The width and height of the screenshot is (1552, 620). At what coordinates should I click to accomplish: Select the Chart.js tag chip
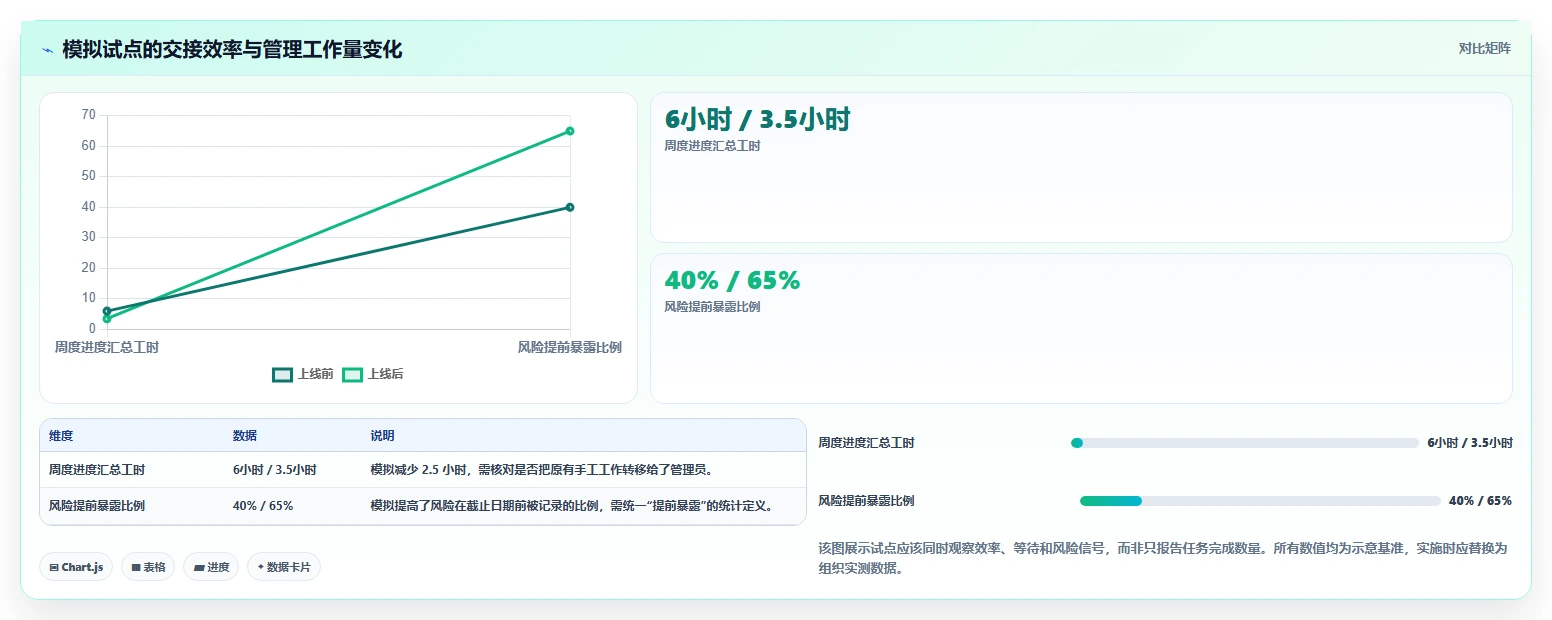(76, 567)
